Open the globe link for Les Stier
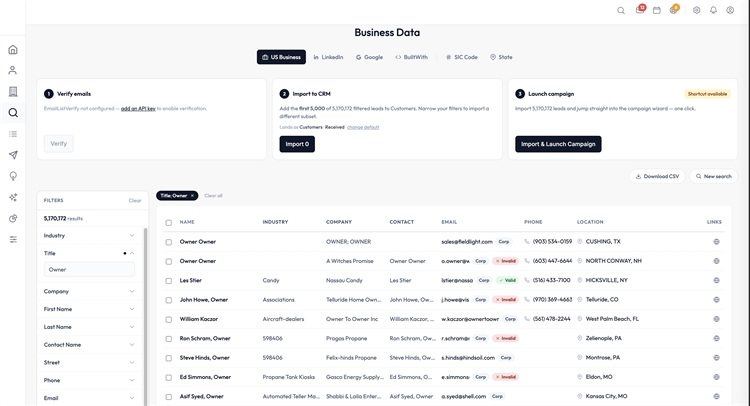Viewport: 750px width, 406px height. (x=717, y=280)
